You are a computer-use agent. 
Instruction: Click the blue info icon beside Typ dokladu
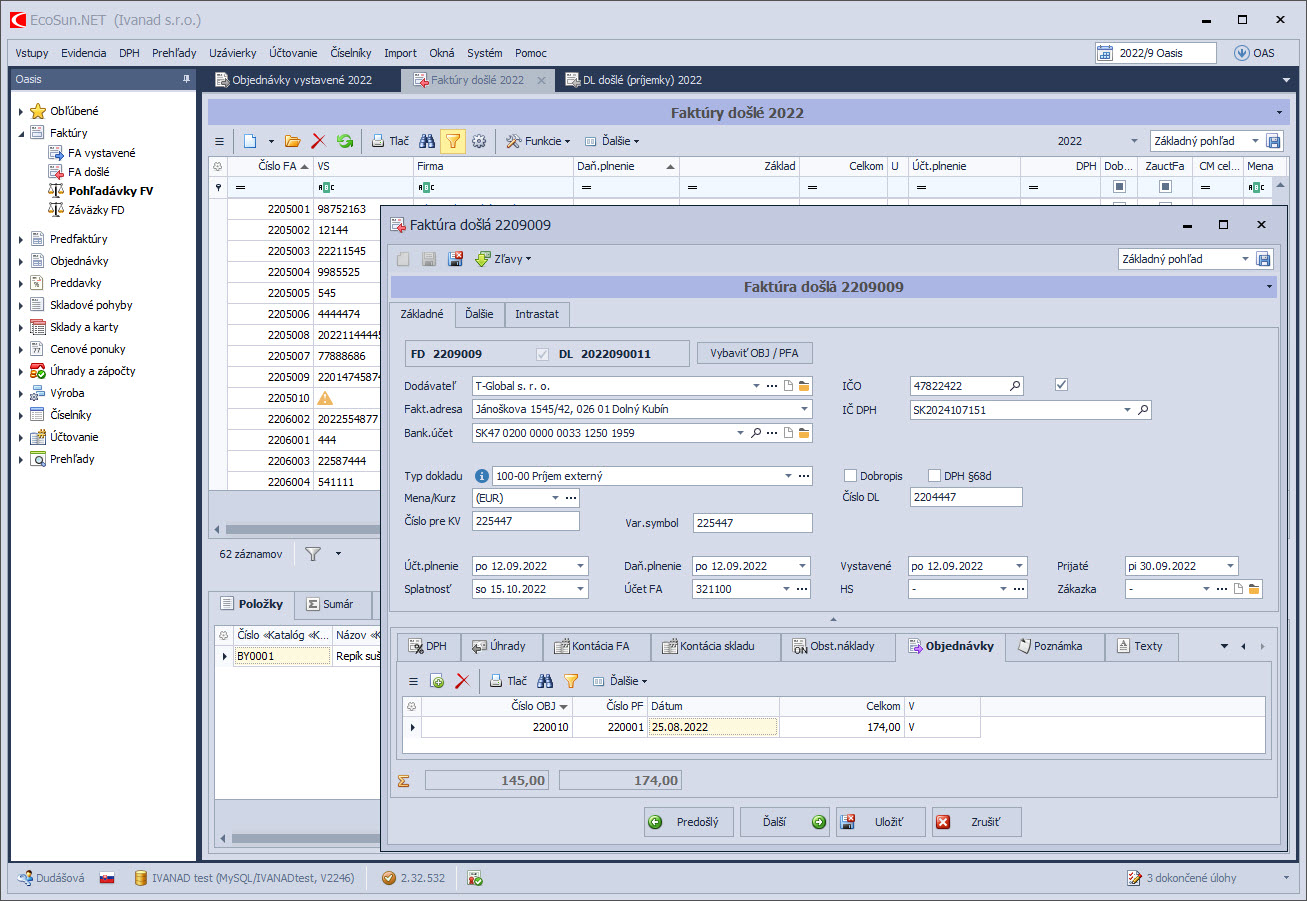click(481, 476)
